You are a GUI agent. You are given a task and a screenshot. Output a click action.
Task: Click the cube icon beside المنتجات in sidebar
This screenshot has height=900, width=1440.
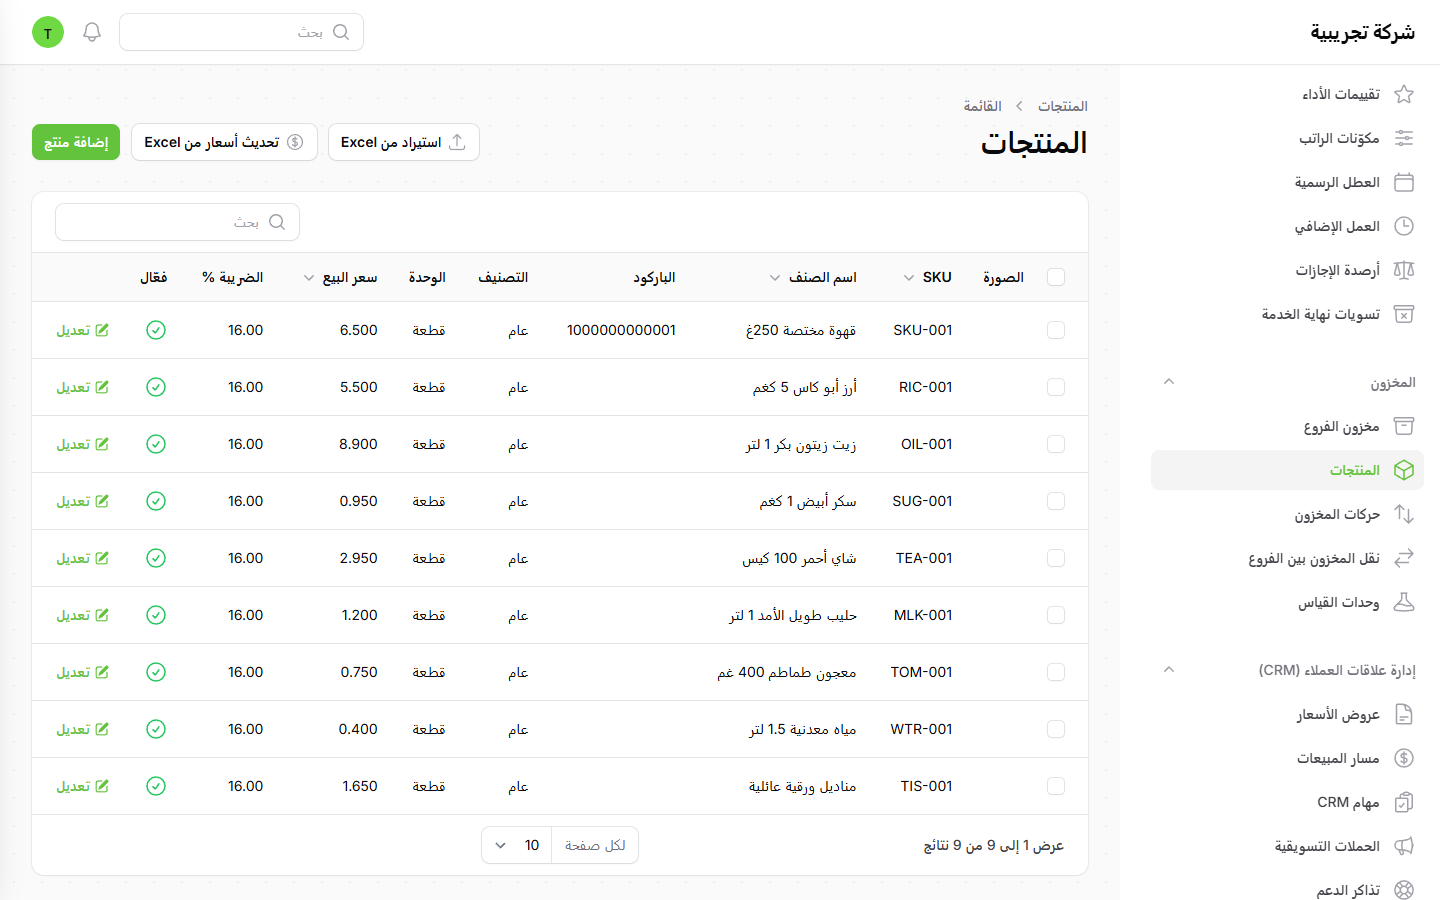(1404, 470)
